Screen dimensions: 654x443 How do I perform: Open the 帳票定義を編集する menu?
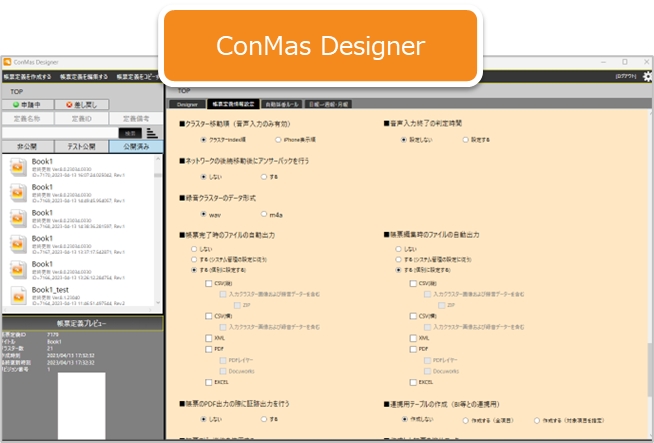pos(84,77)
